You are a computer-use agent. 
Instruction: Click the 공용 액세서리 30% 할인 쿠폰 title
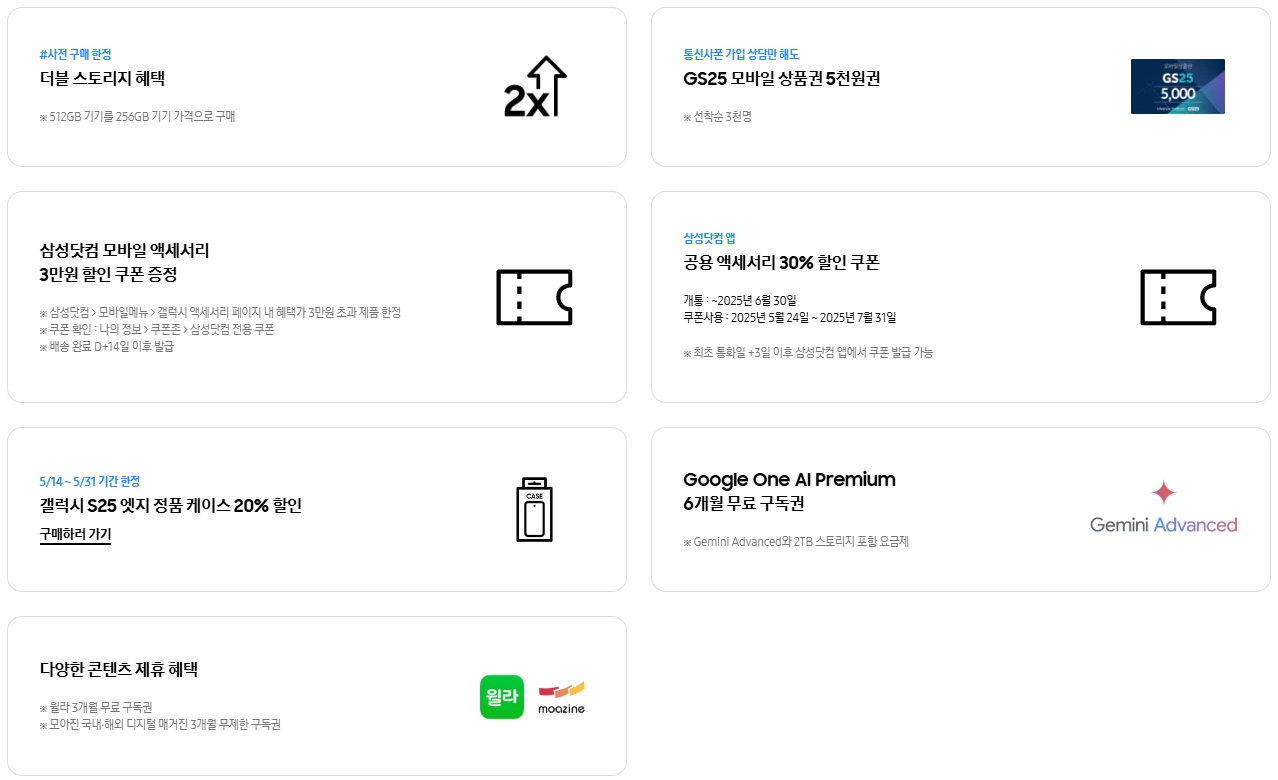pyautogui.click(x=781, y=263)
